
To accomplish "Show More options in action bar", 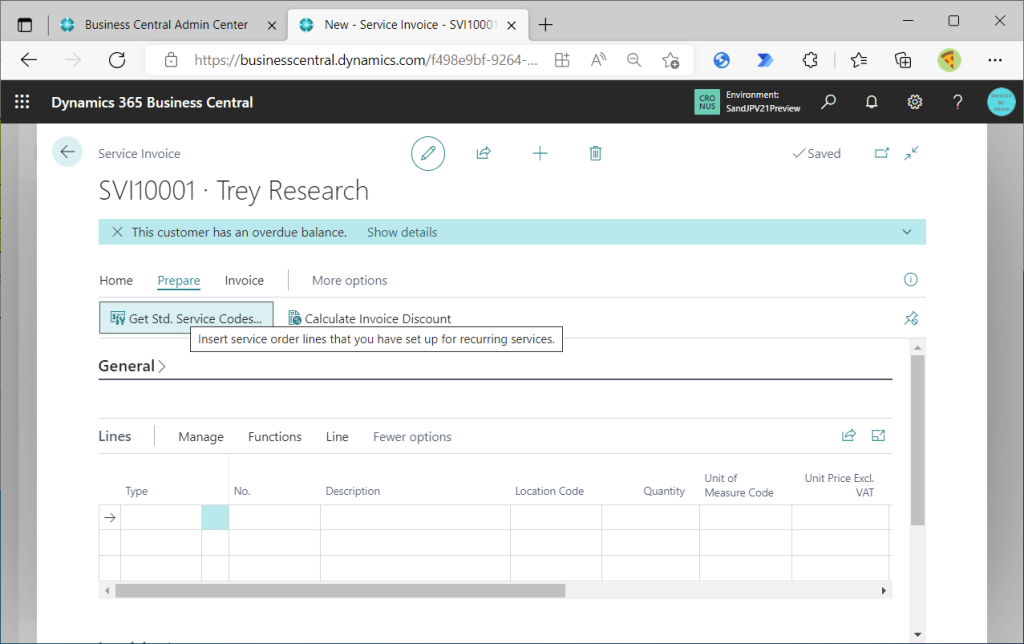I will (x=349, y=280).
